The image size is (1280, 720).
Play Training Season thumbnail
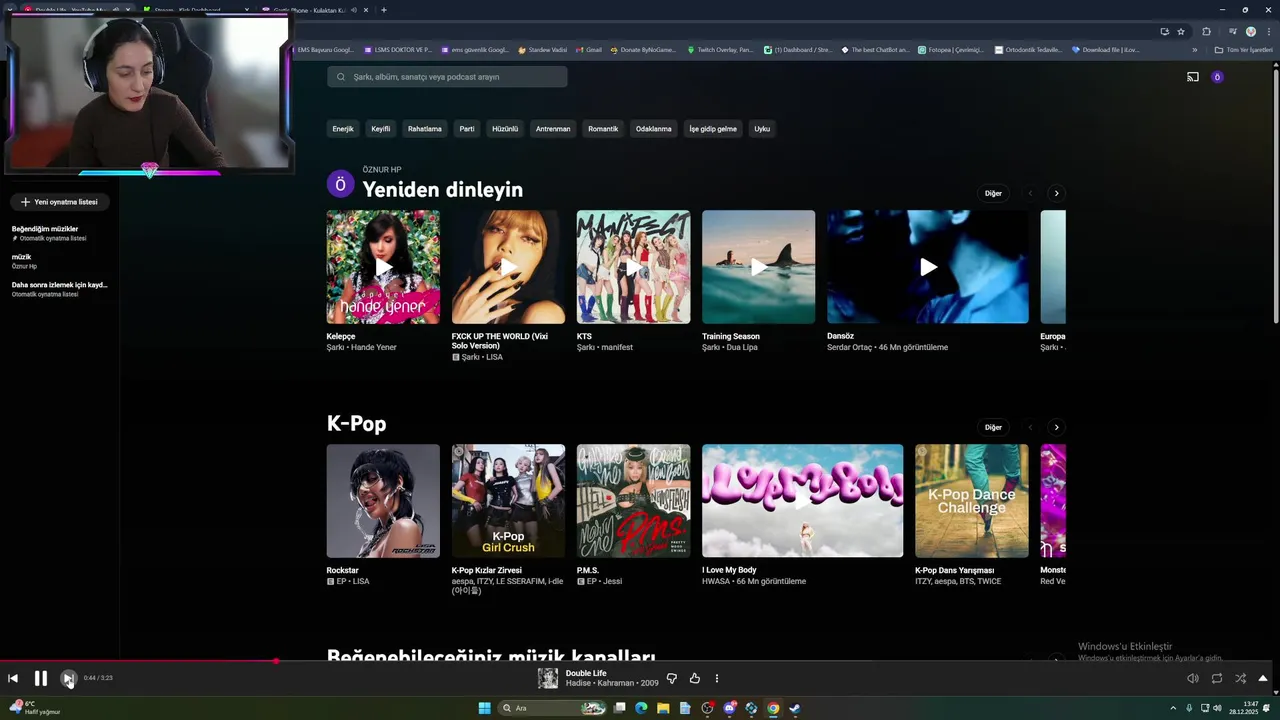point(758,267)
